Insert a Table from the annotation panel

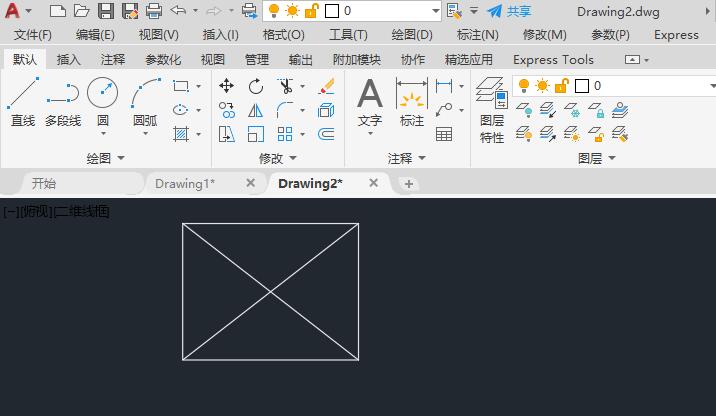(444, 134)
